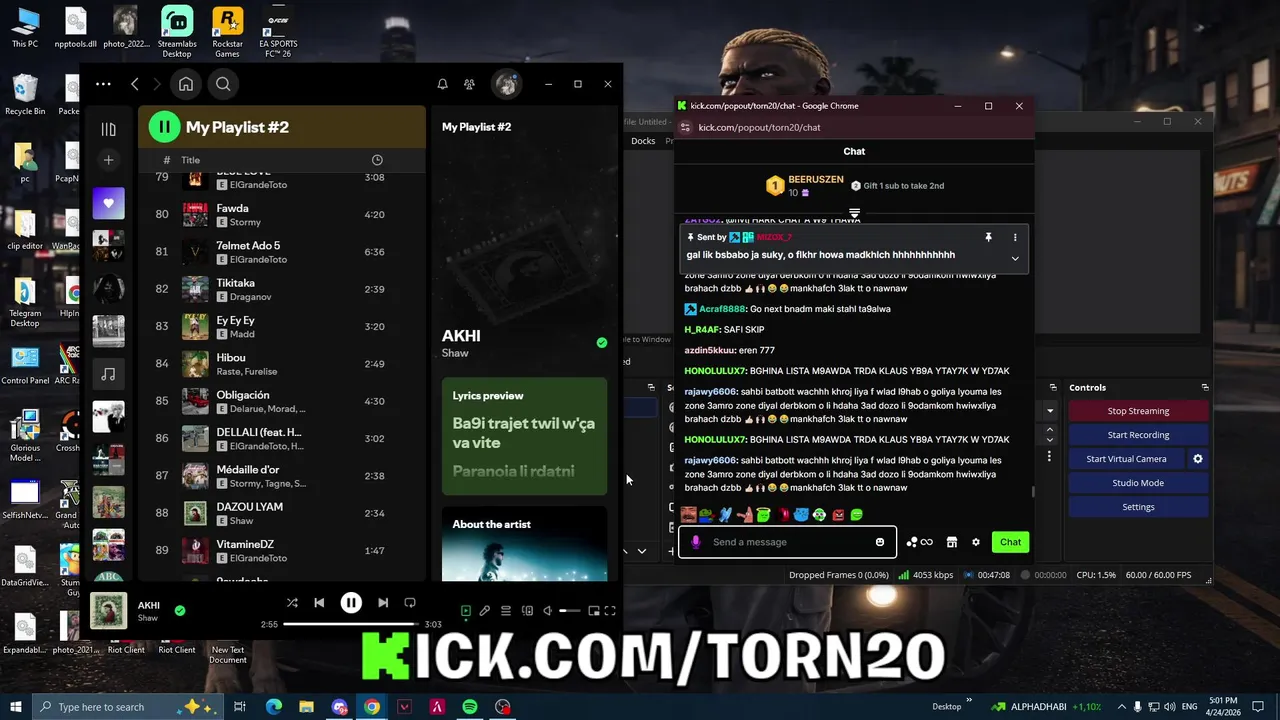Collapse Your Library sidebar icon
The width and height of the screenshot is (1280, 720).
108,129
